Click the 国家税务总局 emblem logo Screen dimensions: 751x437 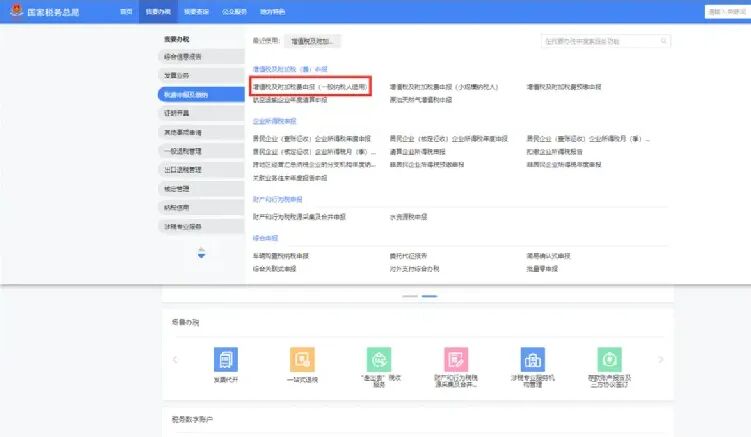point(16,10)
